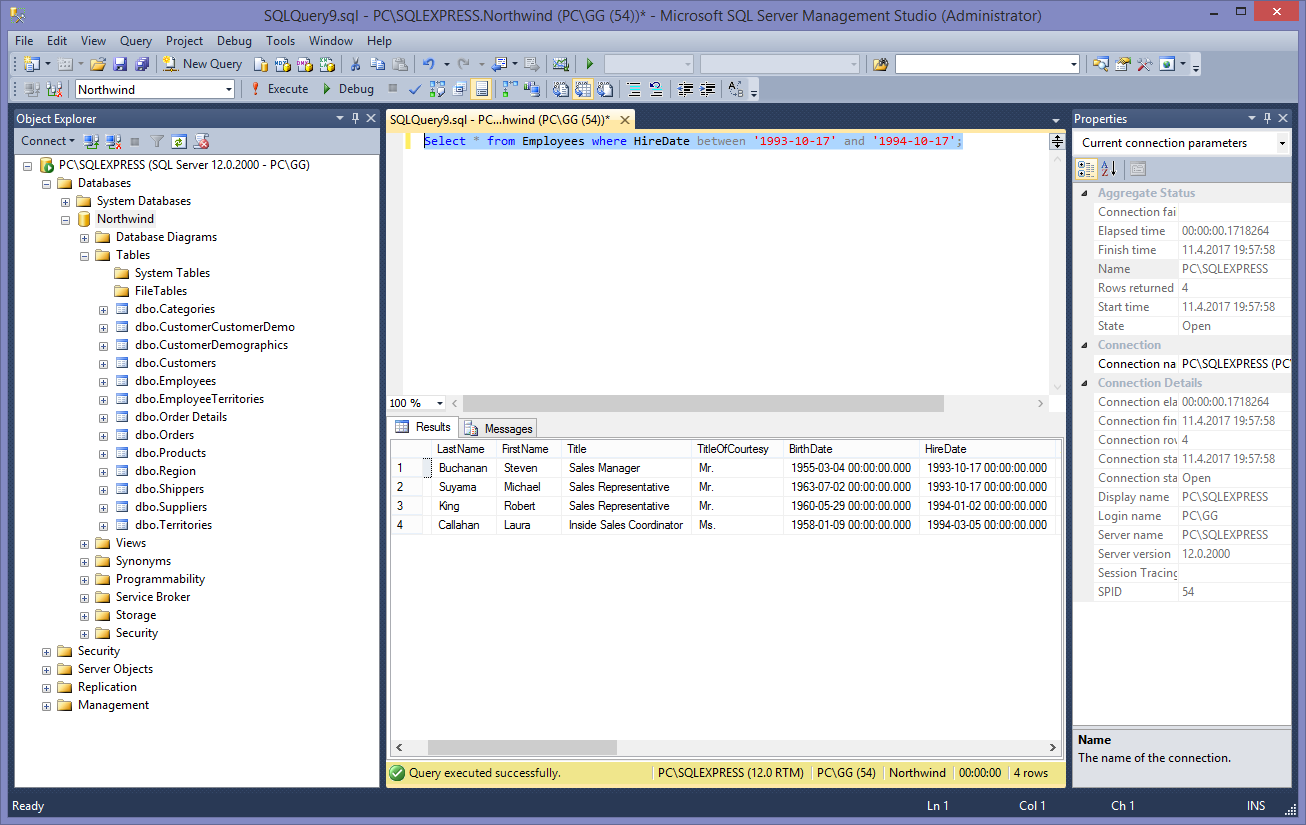Click the Cut scissors icon
The image size is (1306, 825).
coord(356,64)
